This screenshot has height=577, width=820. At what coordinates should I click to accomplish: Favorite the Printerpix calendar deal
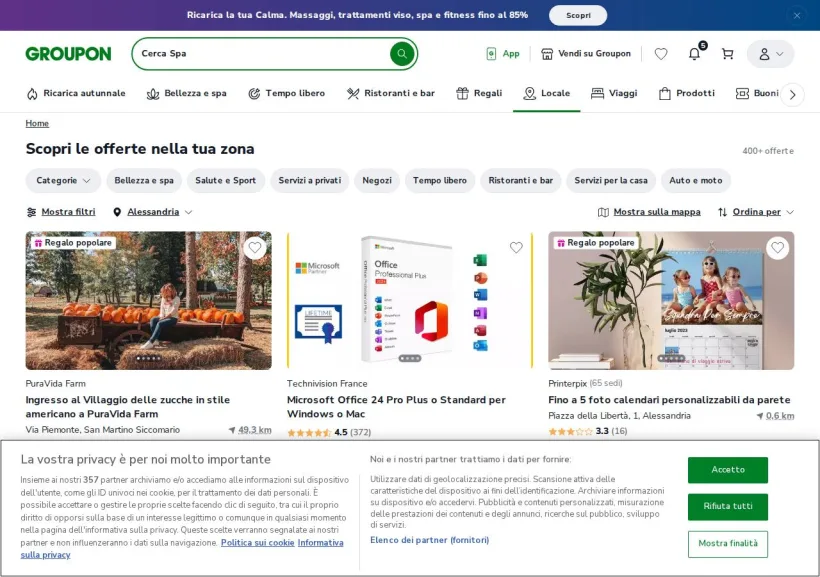click(x=778, y=247)
